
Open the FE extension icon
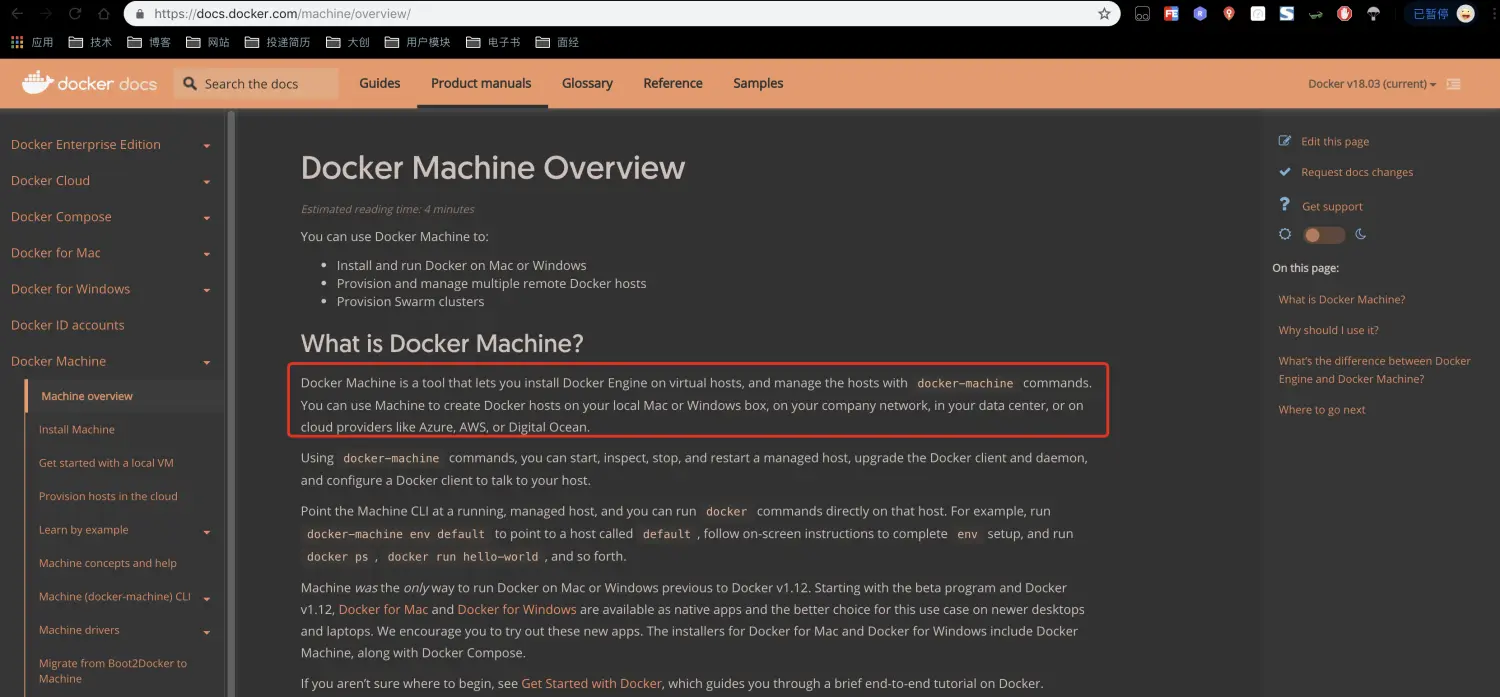coord(1171,14)
